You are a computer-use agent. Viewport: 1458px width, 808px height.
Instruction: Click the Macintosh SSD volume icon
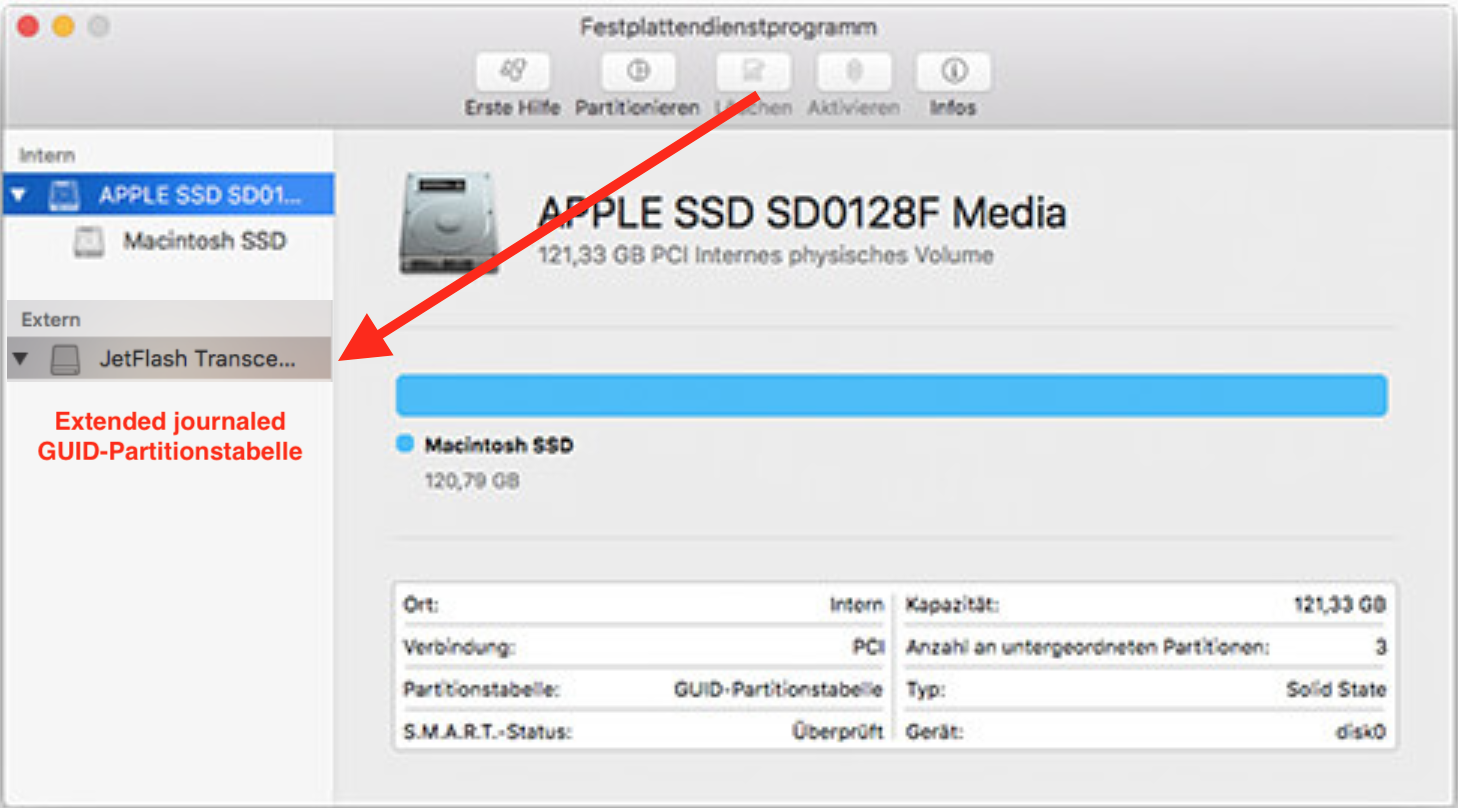[x=89, y=241]
